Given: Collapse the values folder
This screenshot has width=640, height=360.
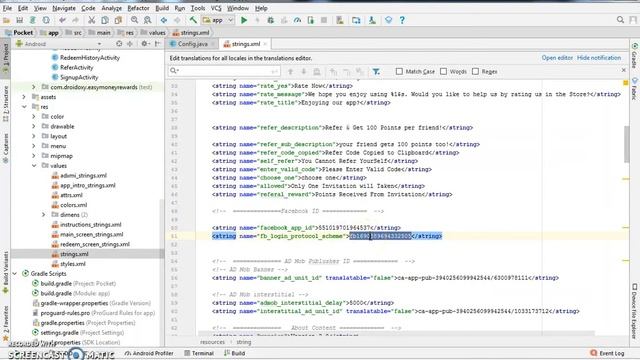Looking at the screenshot, I should [x=34, y=166].
